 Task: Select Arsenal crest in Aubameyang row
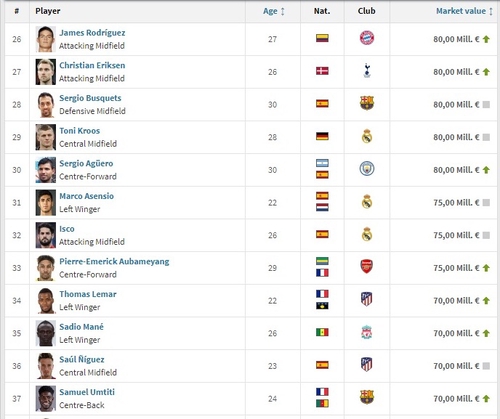367,266
